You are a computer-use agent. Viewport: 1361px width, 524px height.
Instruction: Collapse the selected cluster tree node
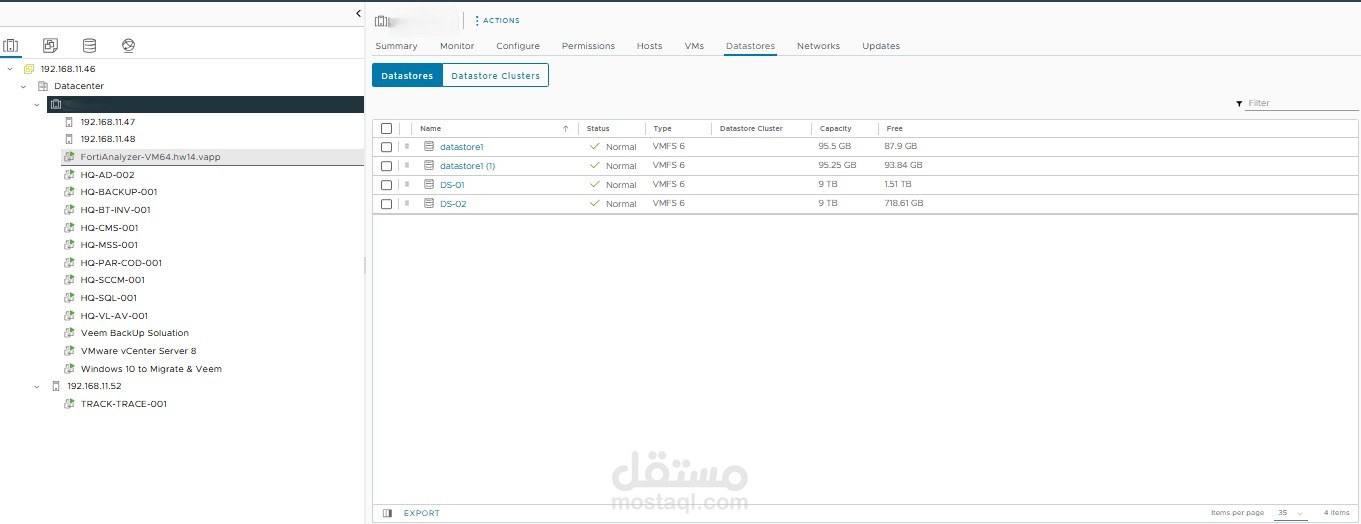coord(37,104)
